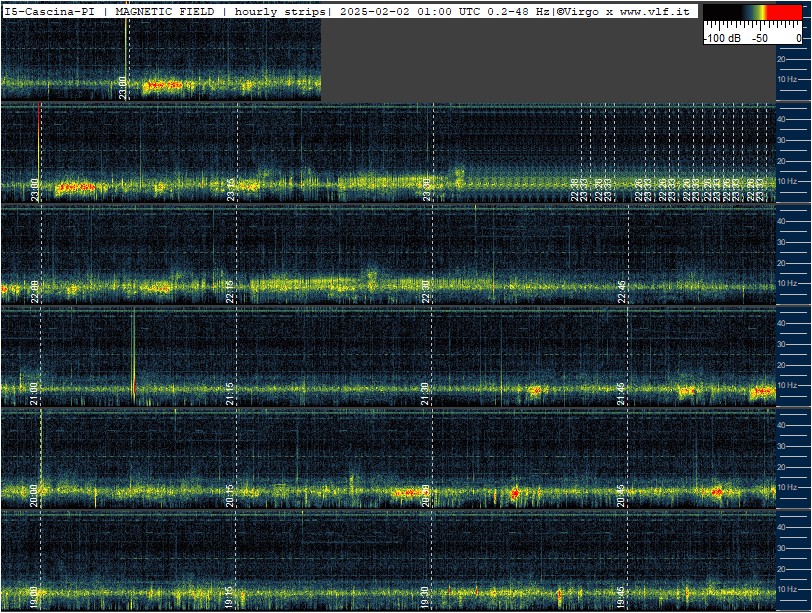Select the 20:15 time marker
Viewport: 812px width, 613px height.
(x=230, y=495)
